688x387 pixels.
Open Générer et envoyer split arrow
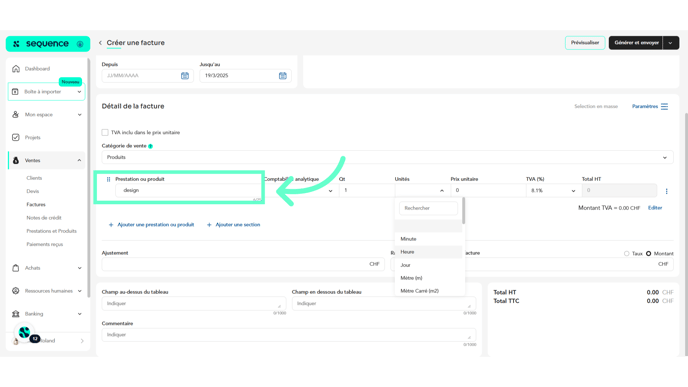coord(670,43)
